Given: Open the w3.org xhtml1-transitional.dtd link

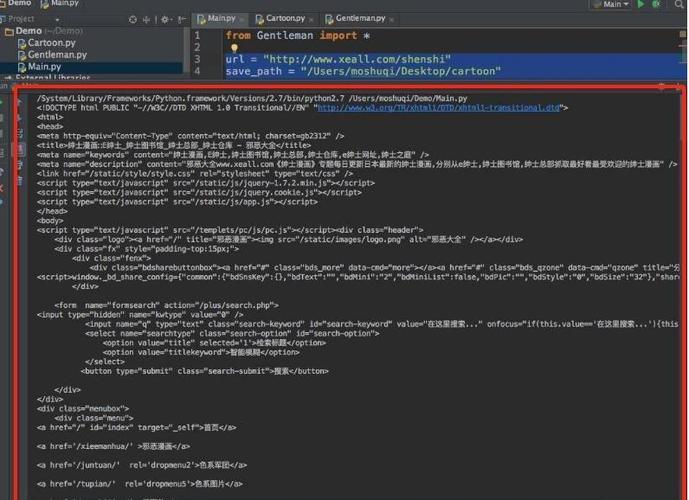Looking at the screenshot, I should point(439,108).
